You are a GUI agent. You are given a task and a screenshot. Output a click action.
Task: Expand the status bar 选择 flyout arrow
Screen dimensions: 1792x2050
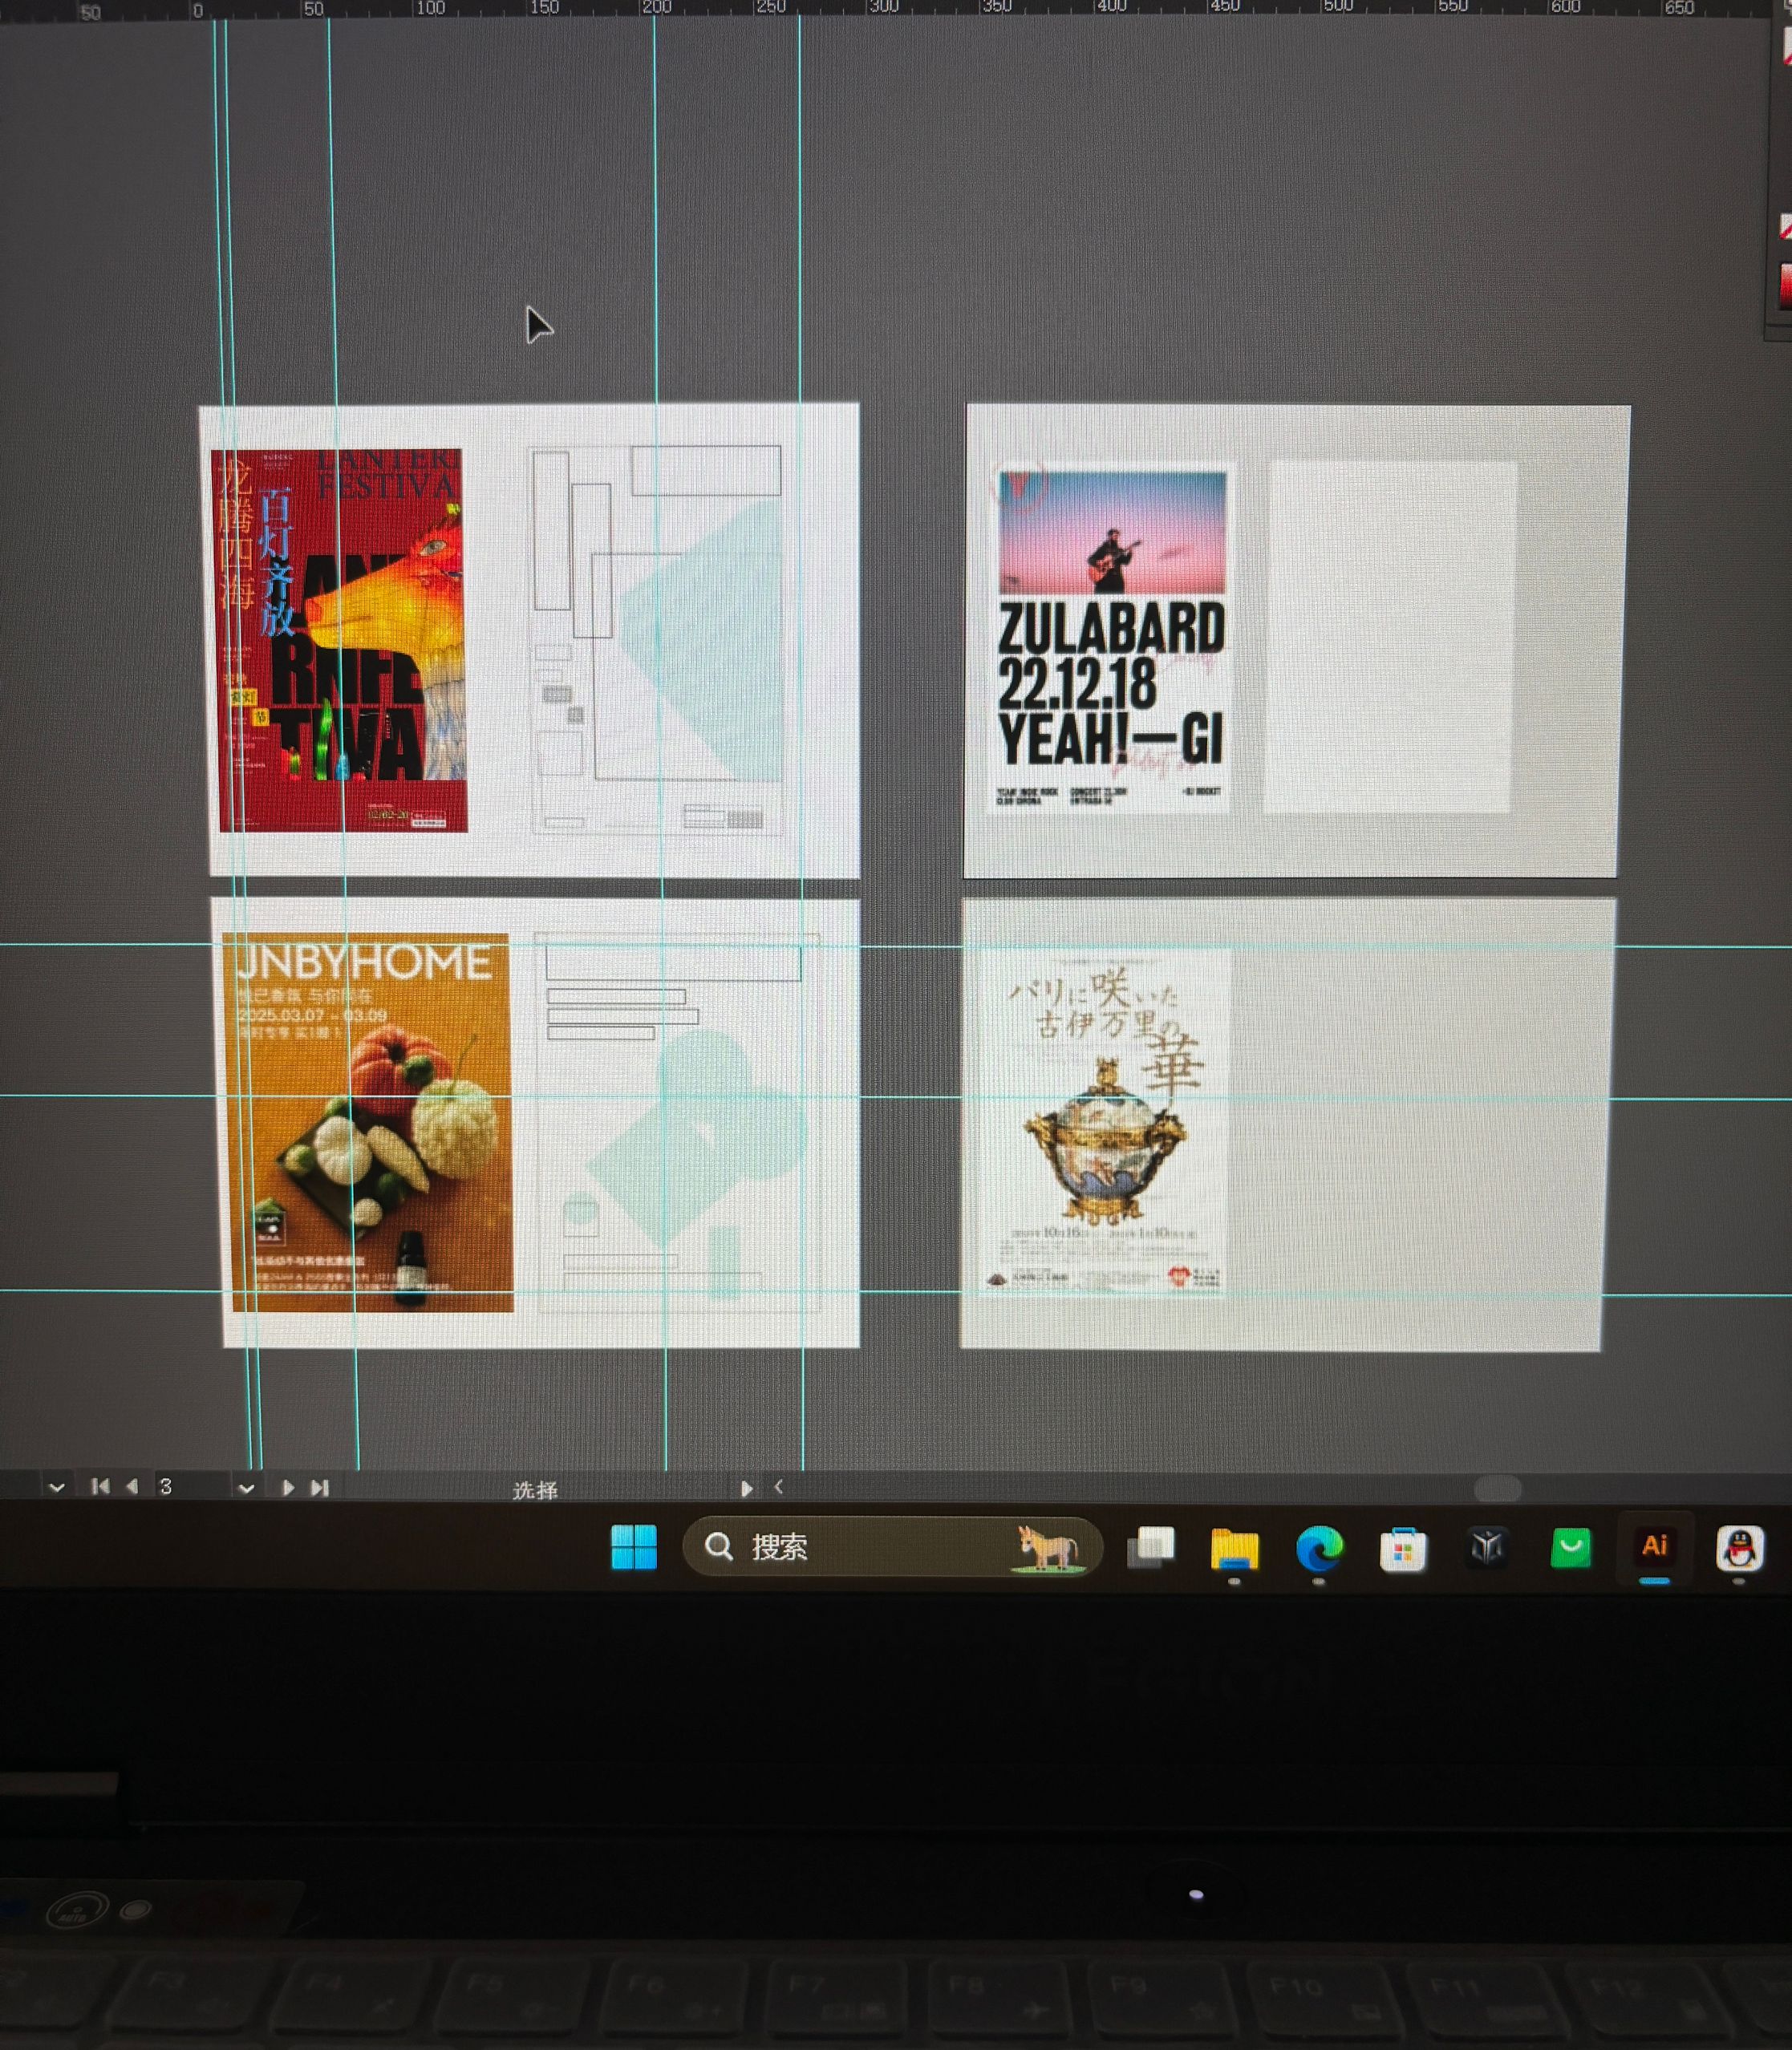[x=746, y=1488]
